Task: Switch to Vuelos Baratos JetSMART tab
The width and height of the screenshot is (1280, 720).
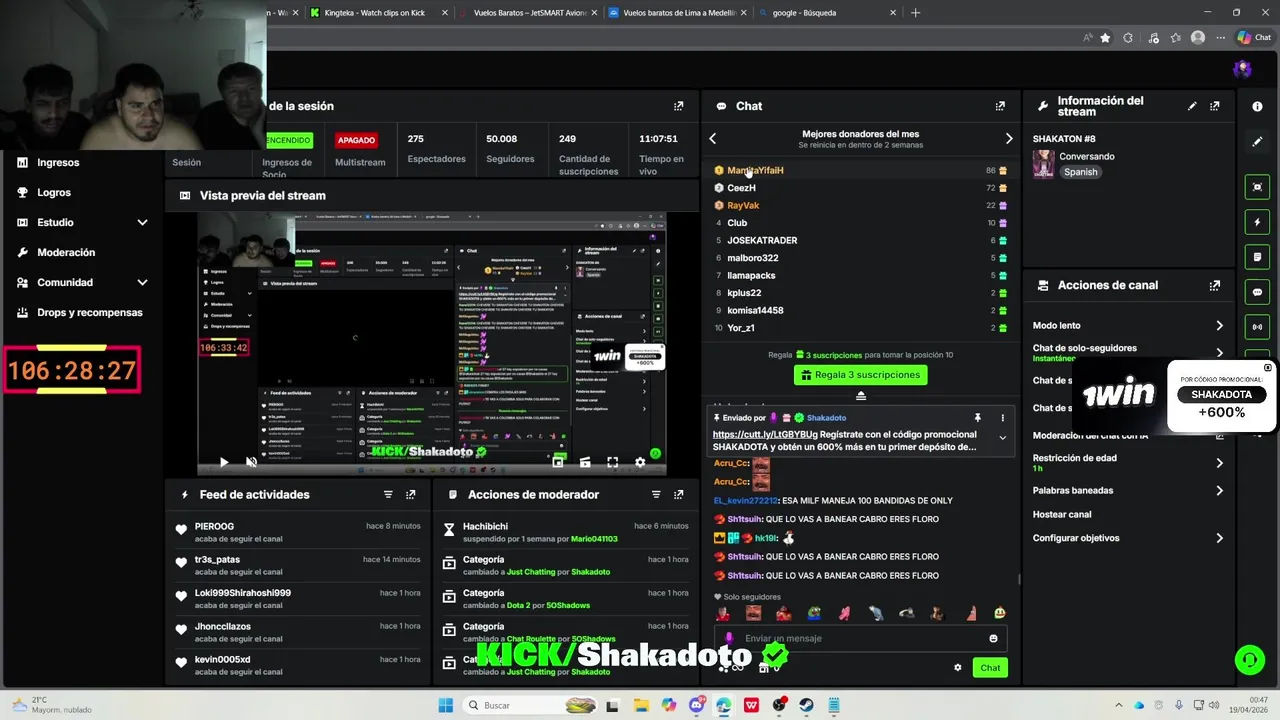Action: (528, 13)
